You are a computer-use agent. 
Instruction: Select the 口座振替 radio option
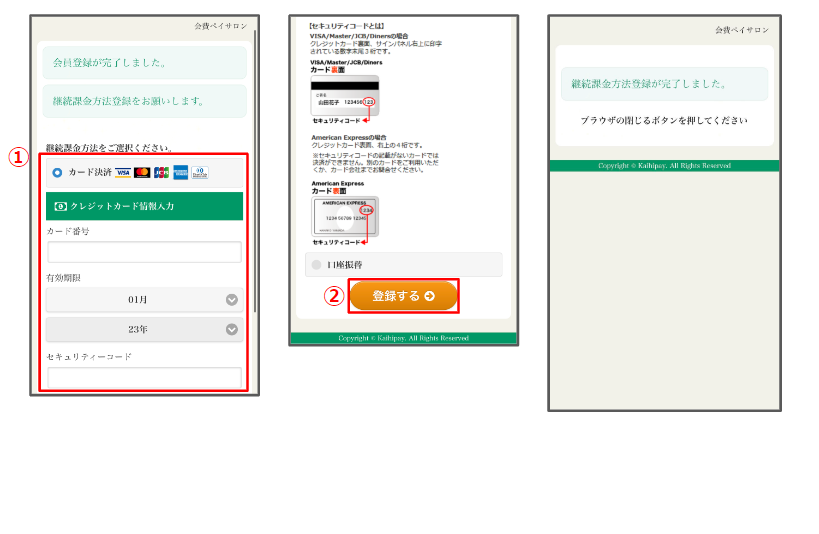[317, 265]
